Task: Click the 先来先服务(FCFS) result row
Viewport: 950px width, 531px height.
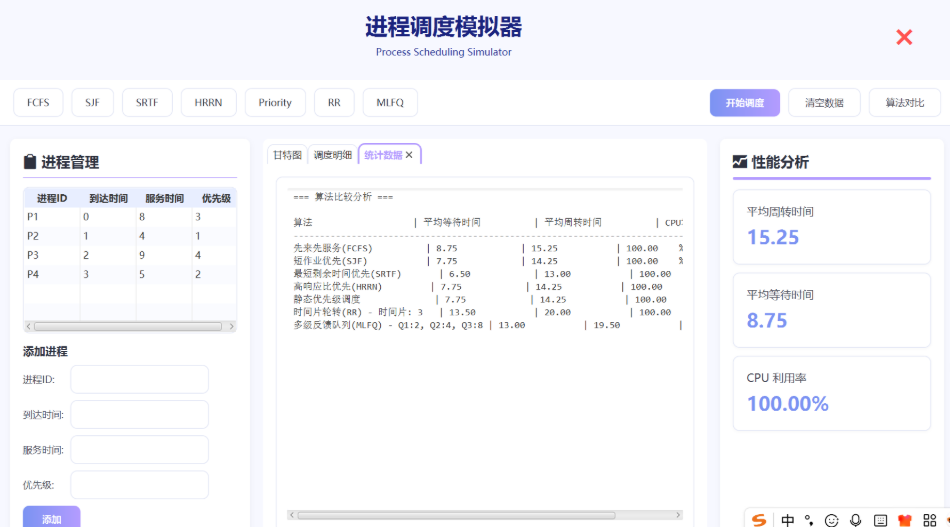Action: click(488, 249)
